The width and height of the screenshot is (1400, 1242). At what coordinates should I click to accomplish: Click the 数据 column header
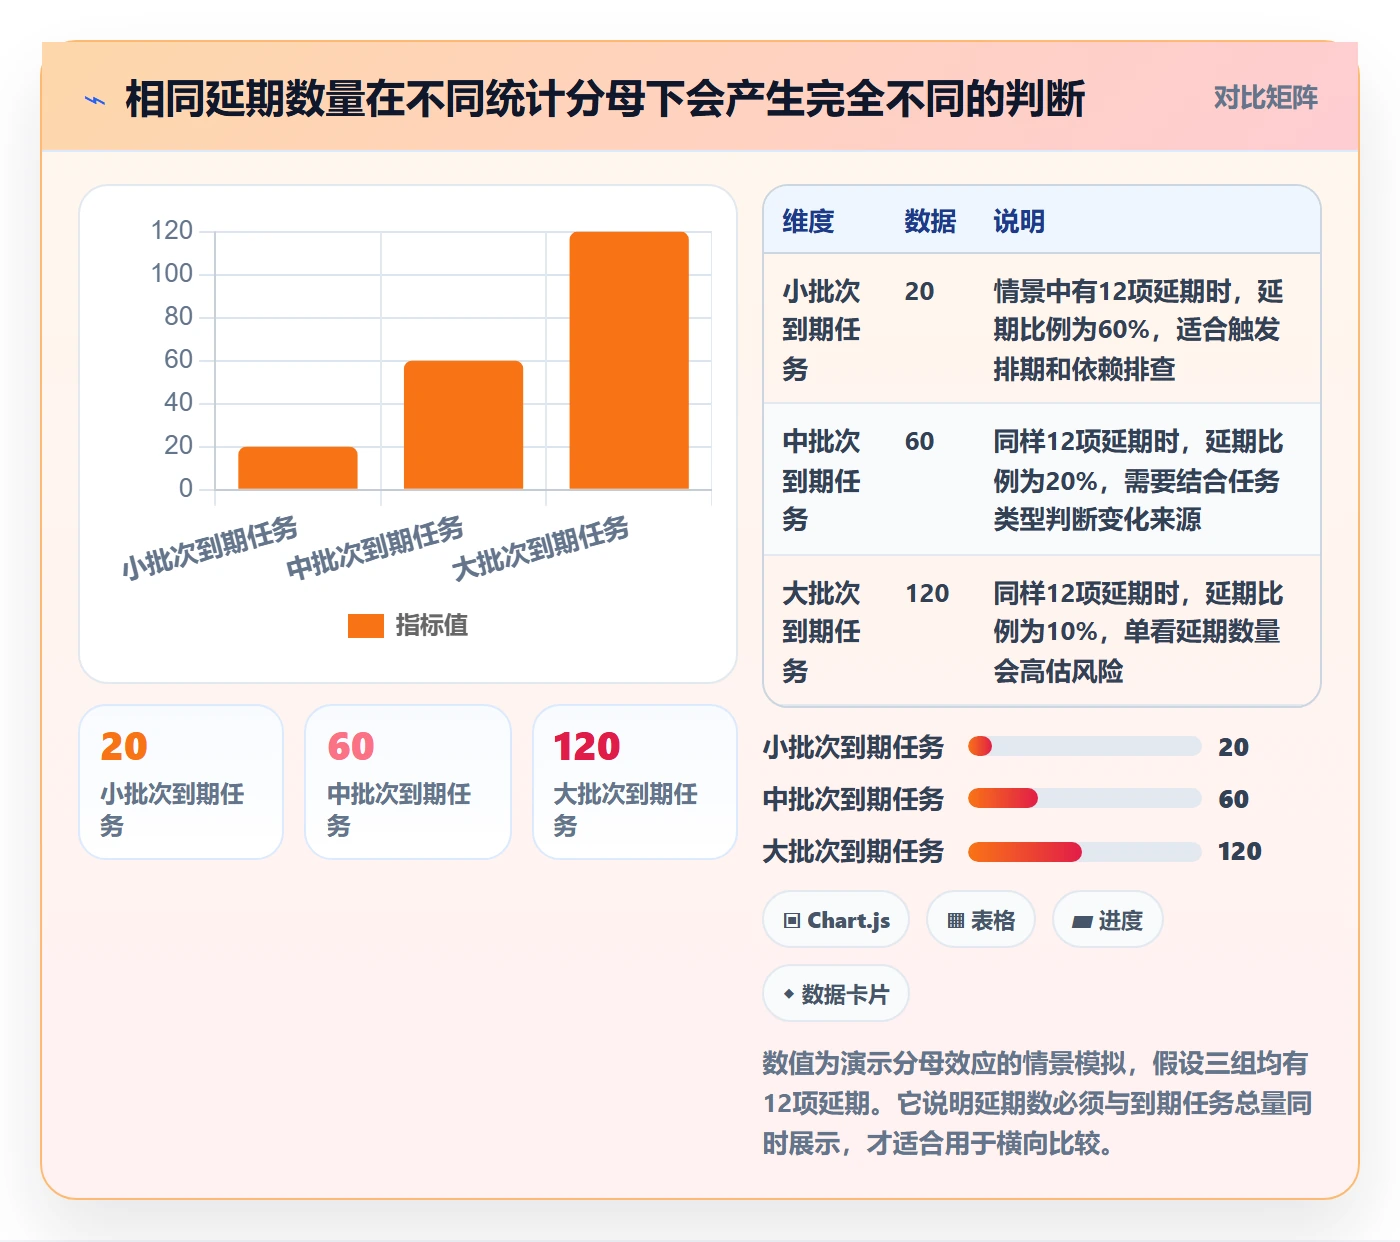pyautogui.click(x=930, y=221)
